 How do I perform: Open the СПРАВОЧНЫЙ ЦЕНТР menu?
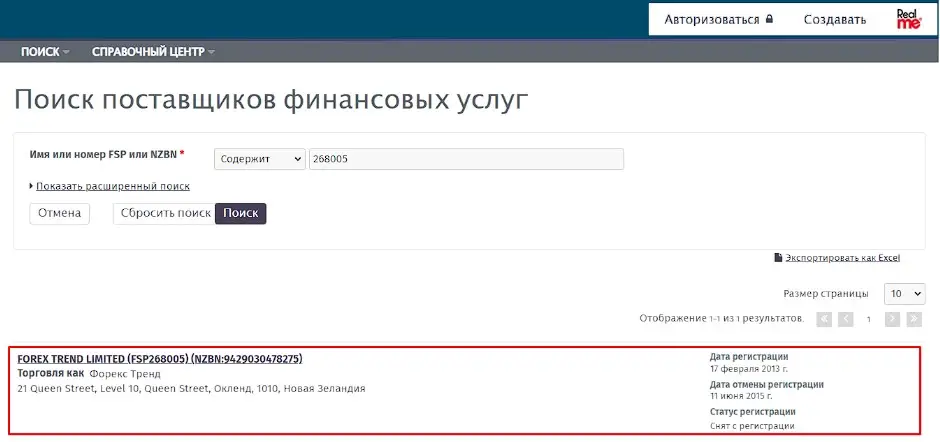click(x=153, y=52)
